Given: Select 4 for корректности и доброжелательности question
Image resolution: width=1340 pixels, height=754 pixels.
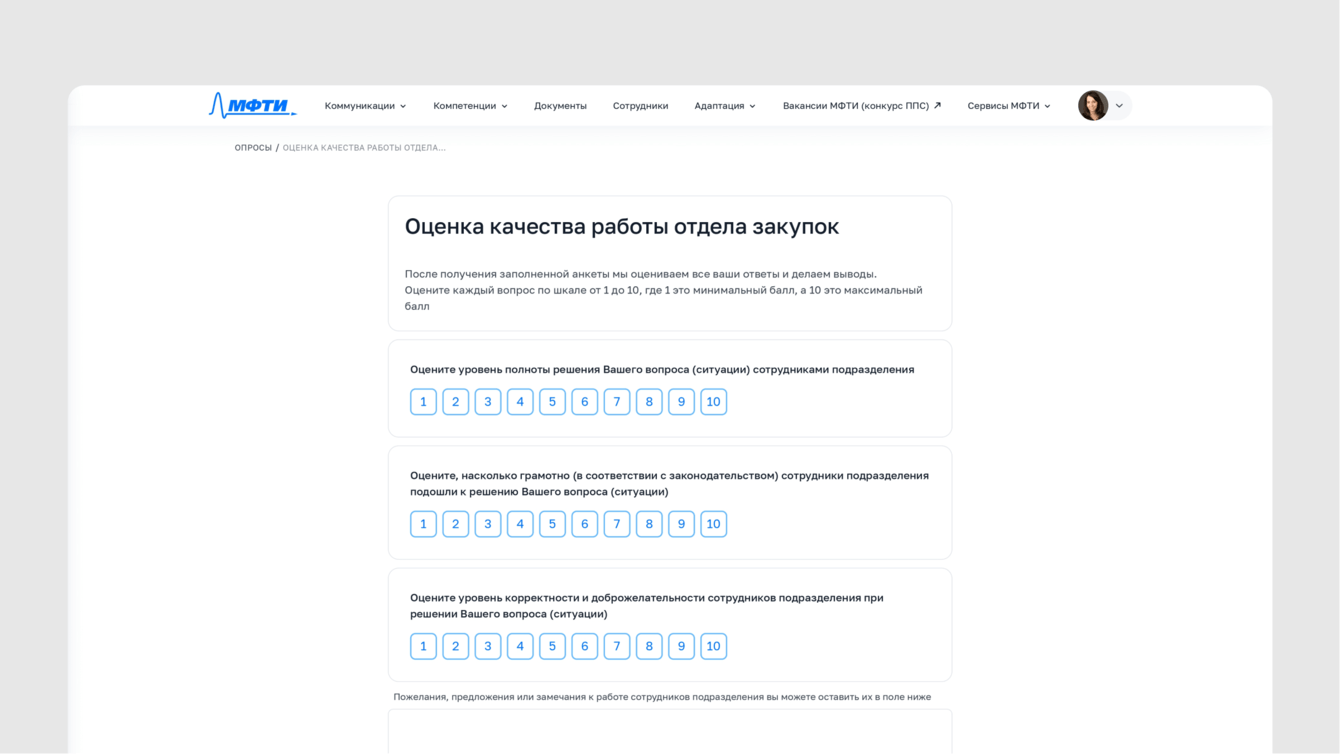Looking at the screenshot, I should [520, 646].
